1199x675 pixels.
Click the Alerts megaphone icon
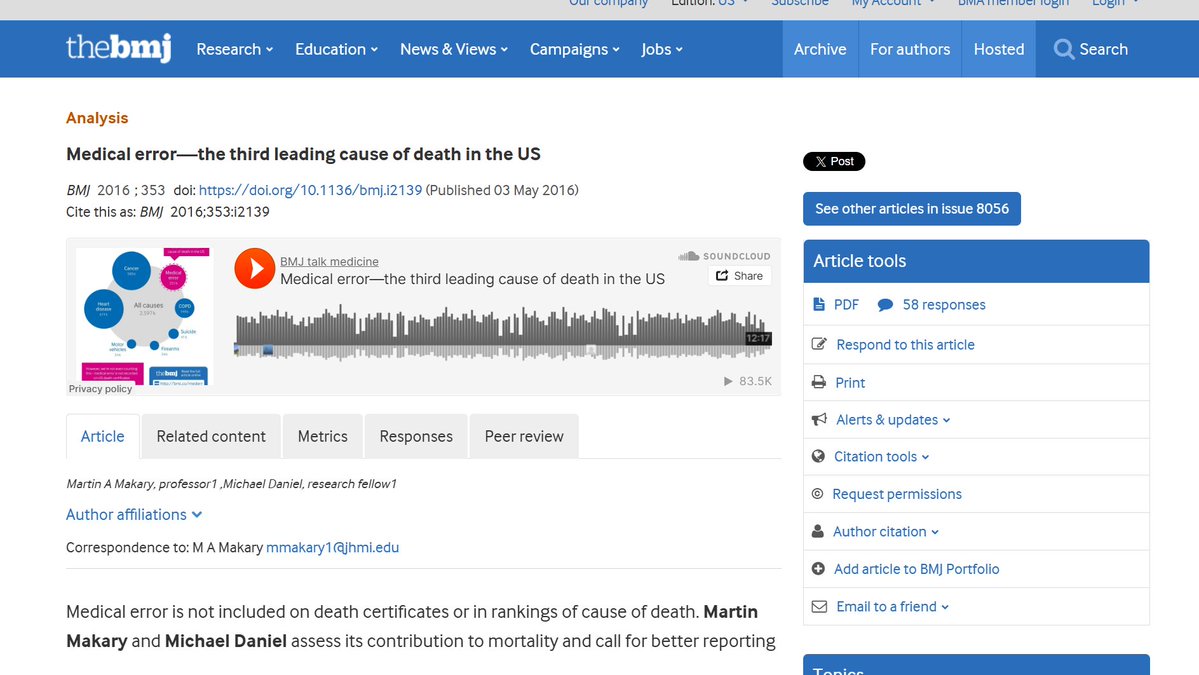819,419
